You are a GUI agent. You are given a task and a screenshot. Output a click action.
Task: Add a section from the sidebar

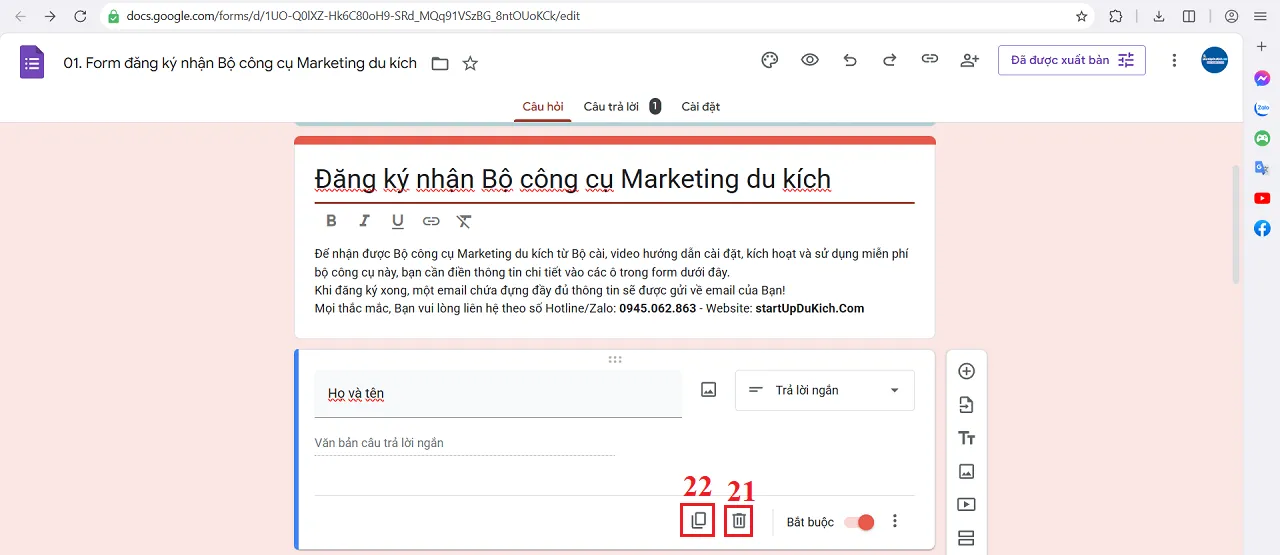(966, 538)
